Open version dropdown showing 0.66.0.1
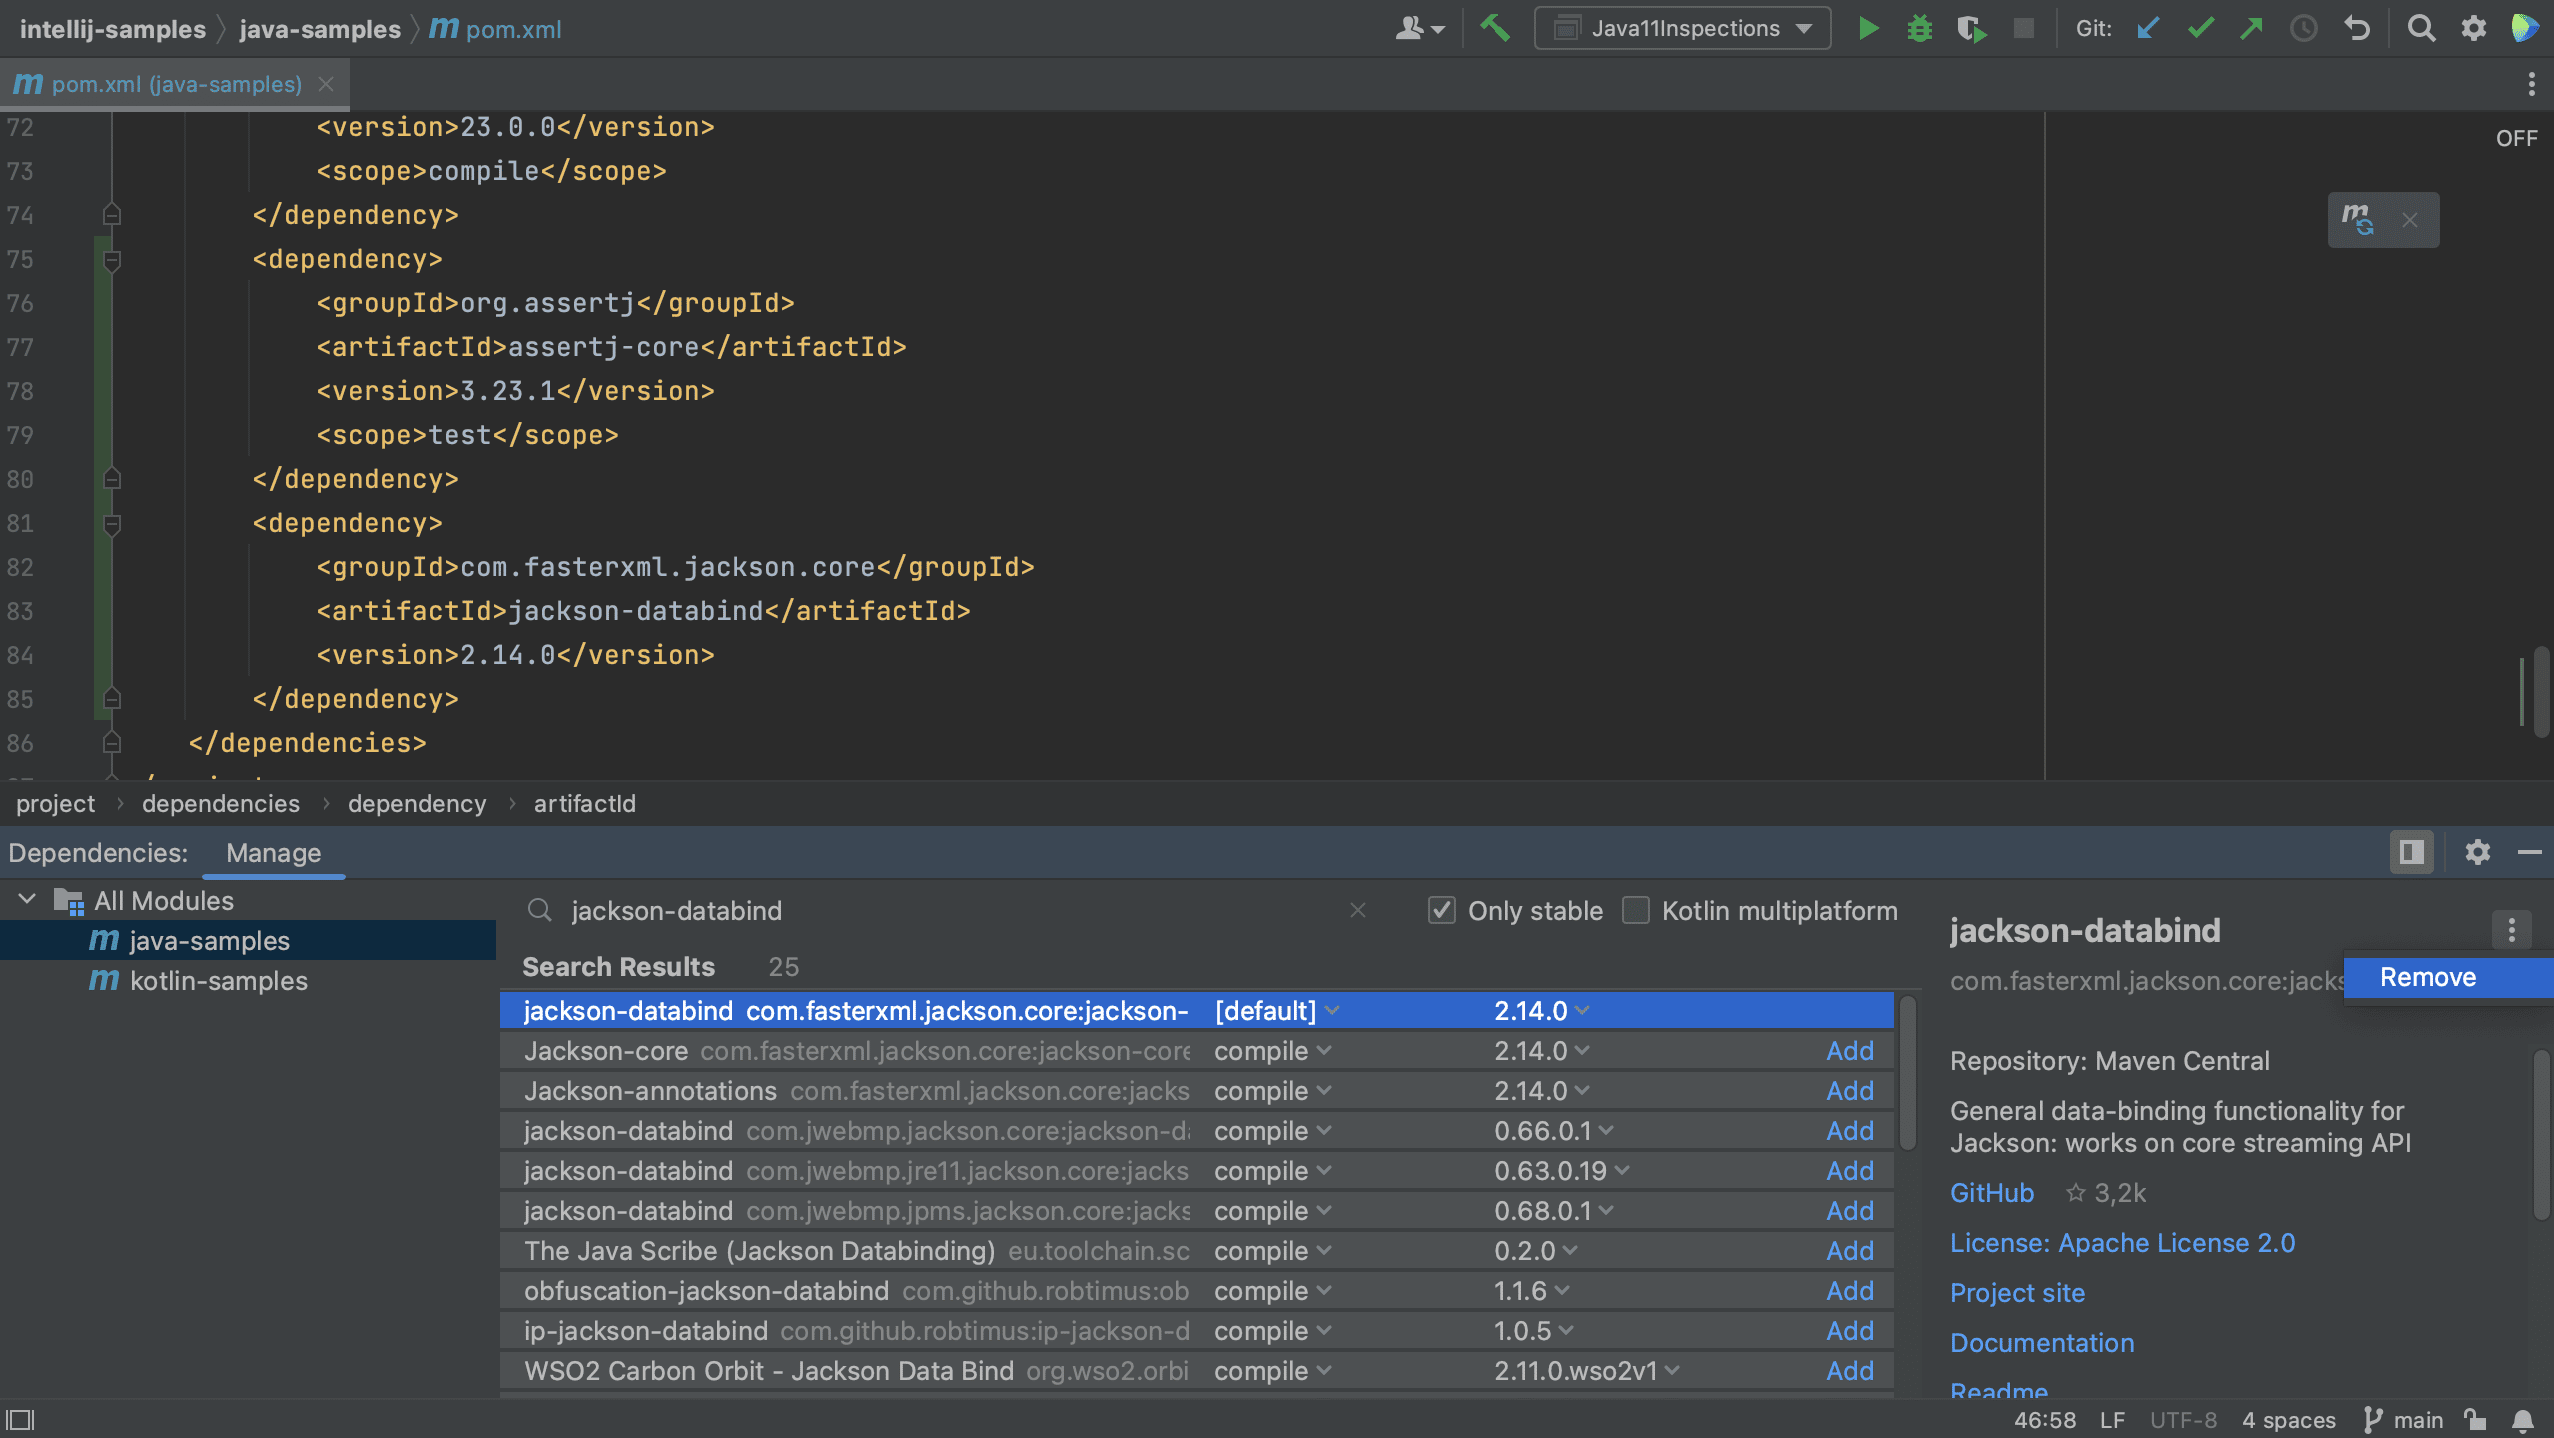The image size is (2554, 1438). (x=1553, y=1131)
